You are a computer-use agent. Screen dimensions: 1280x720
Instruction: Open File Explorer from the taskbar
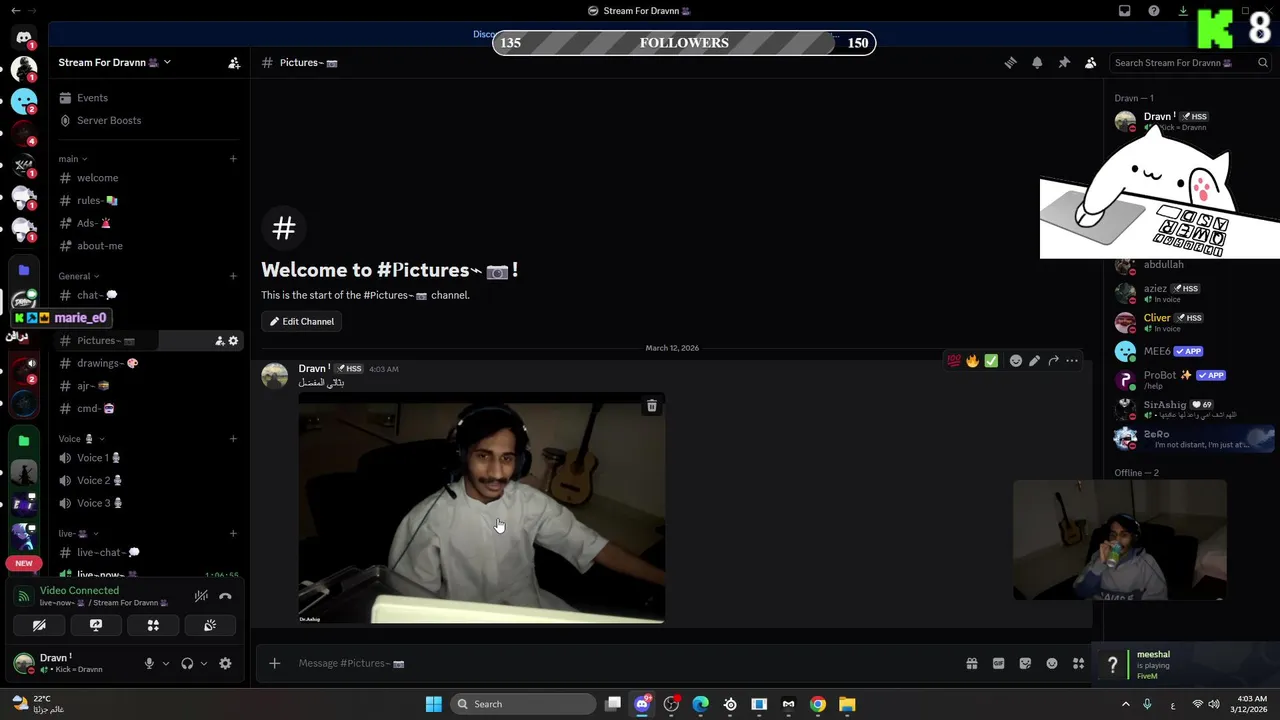point(846,704)
